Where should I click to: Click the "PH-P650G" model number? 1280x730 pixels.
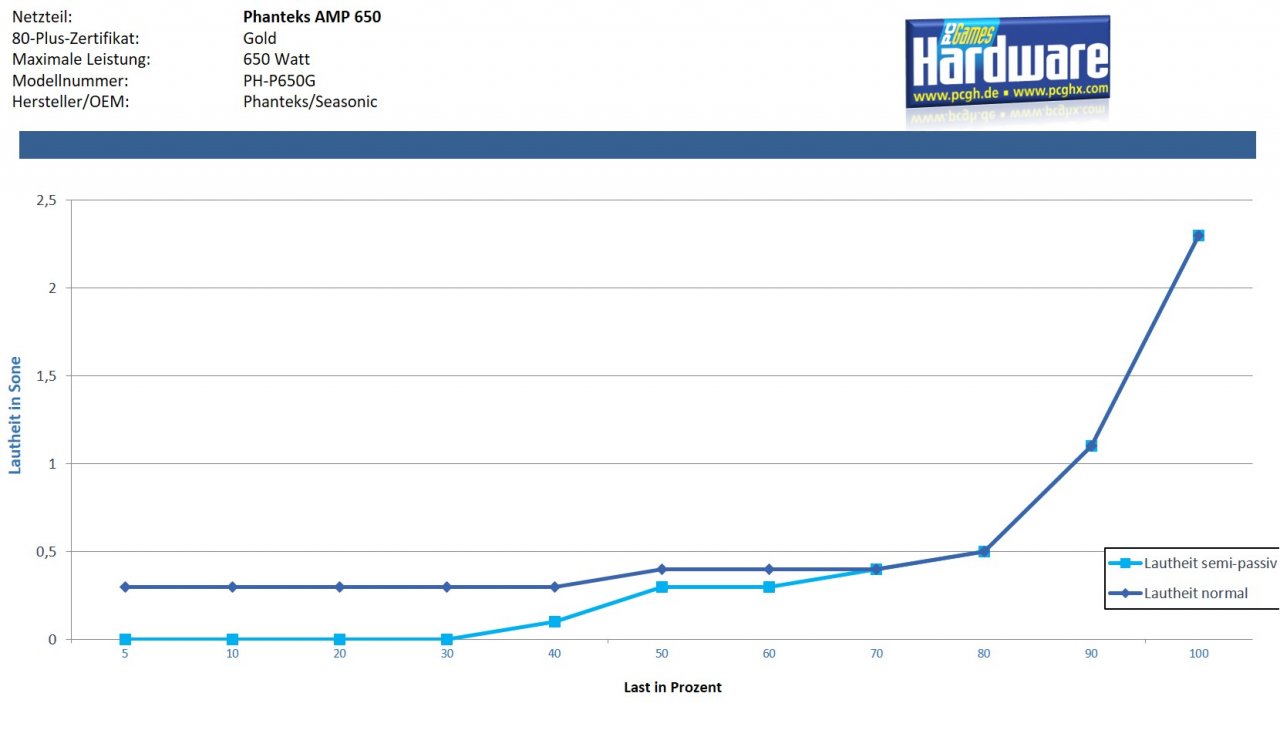point(279,80)
